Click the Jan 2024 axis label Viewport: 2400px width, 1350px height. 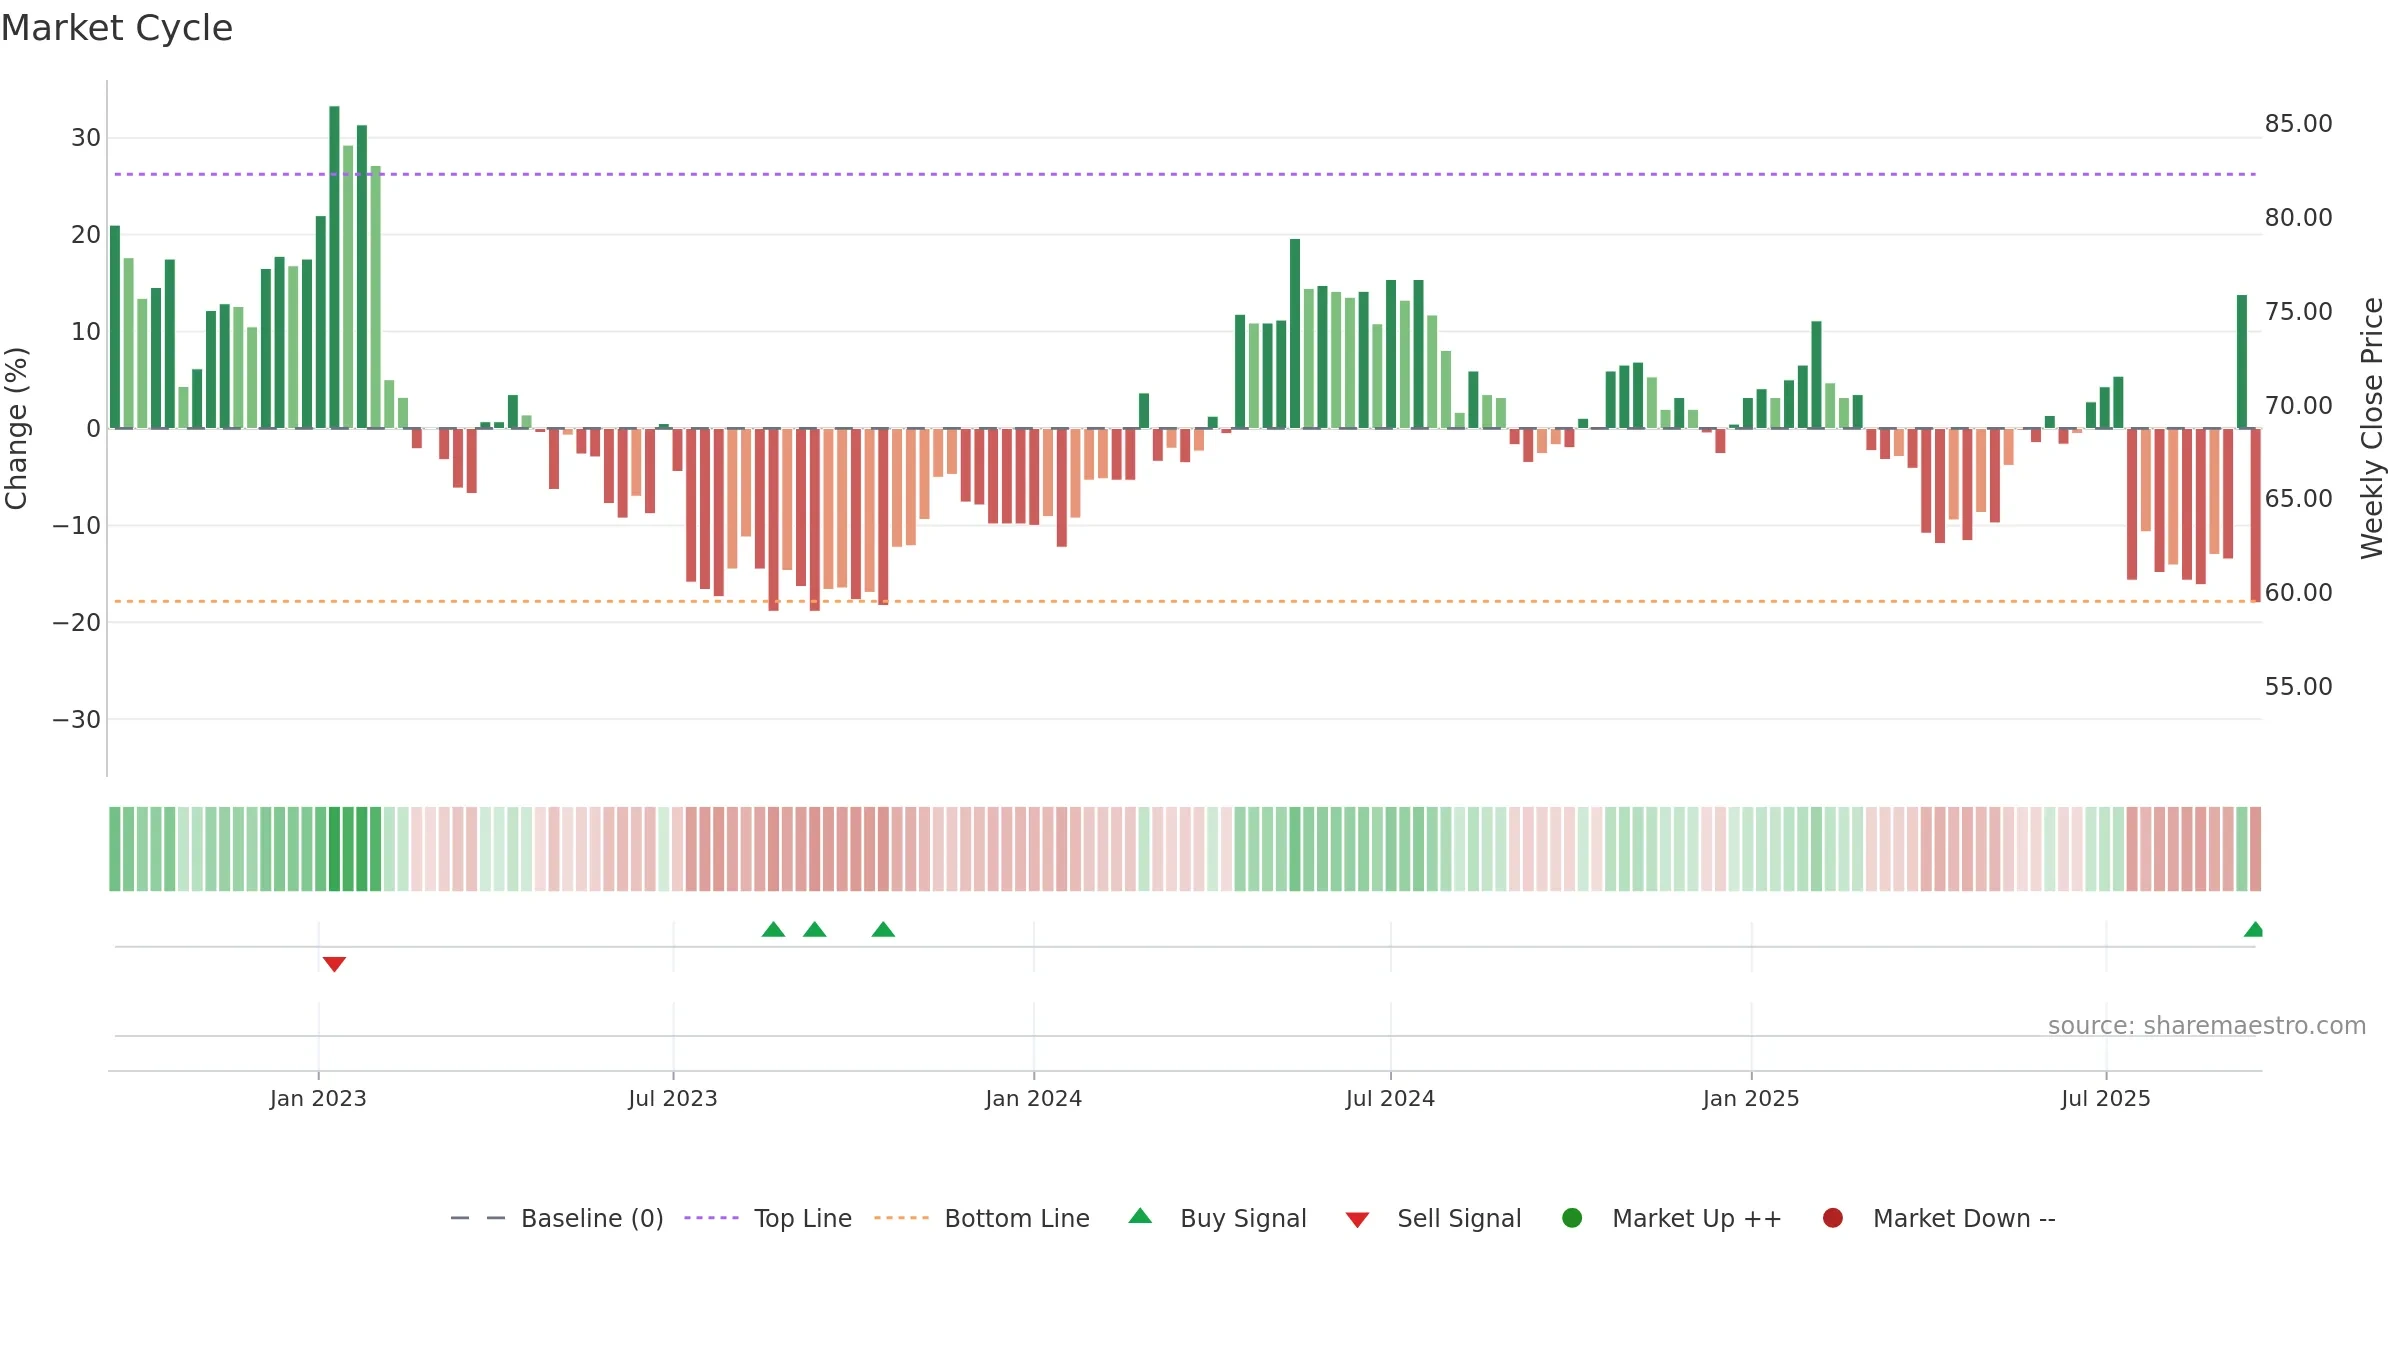(1034, 1099)
